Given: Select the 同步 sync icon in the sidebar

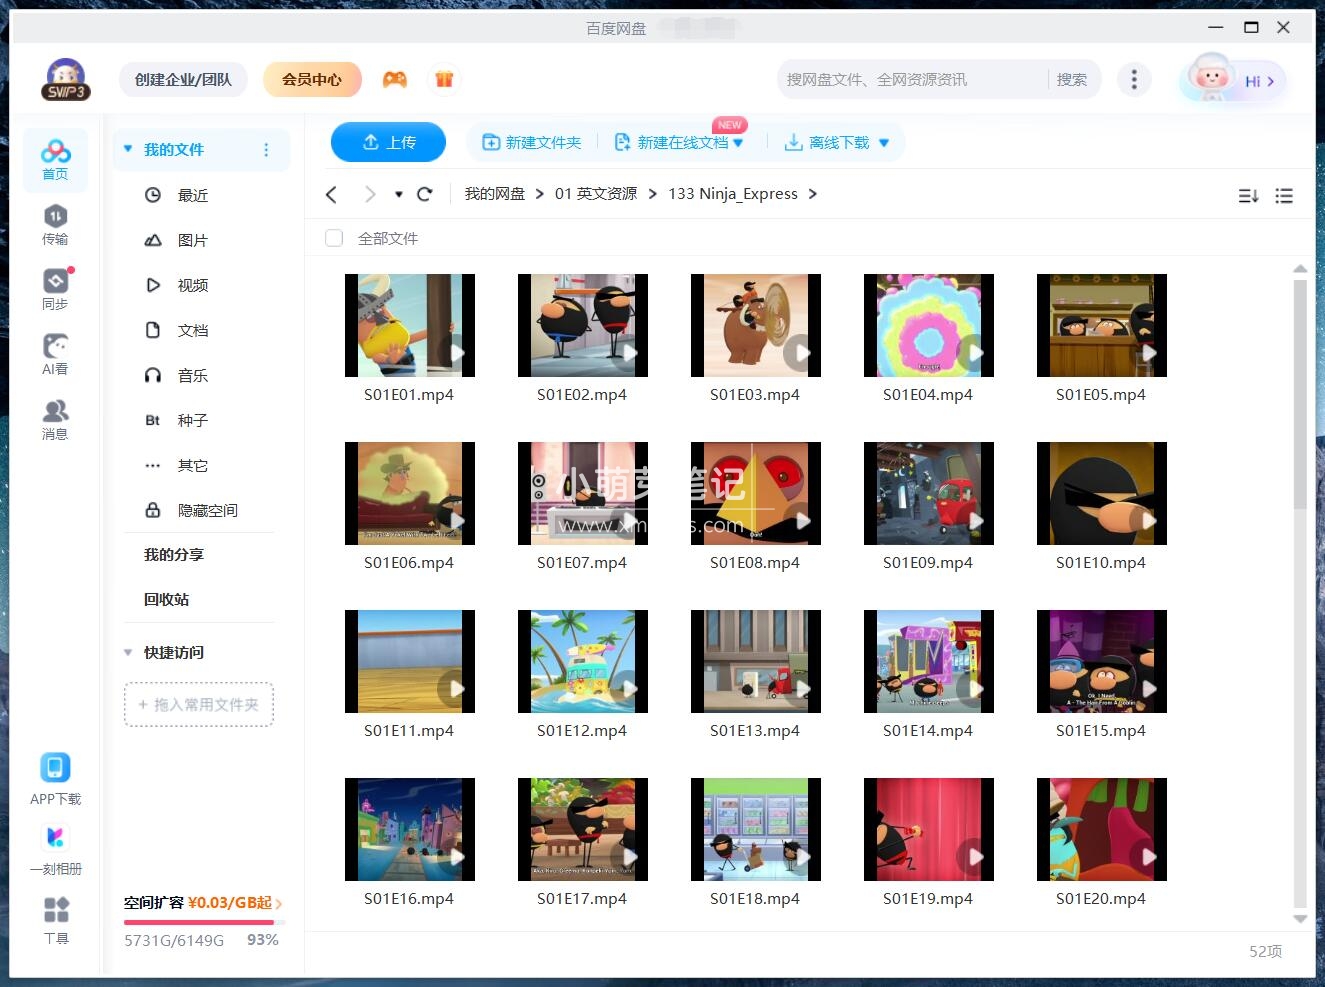Looking at the screenshot, I should pyautogui.click(x=55, y=287).
